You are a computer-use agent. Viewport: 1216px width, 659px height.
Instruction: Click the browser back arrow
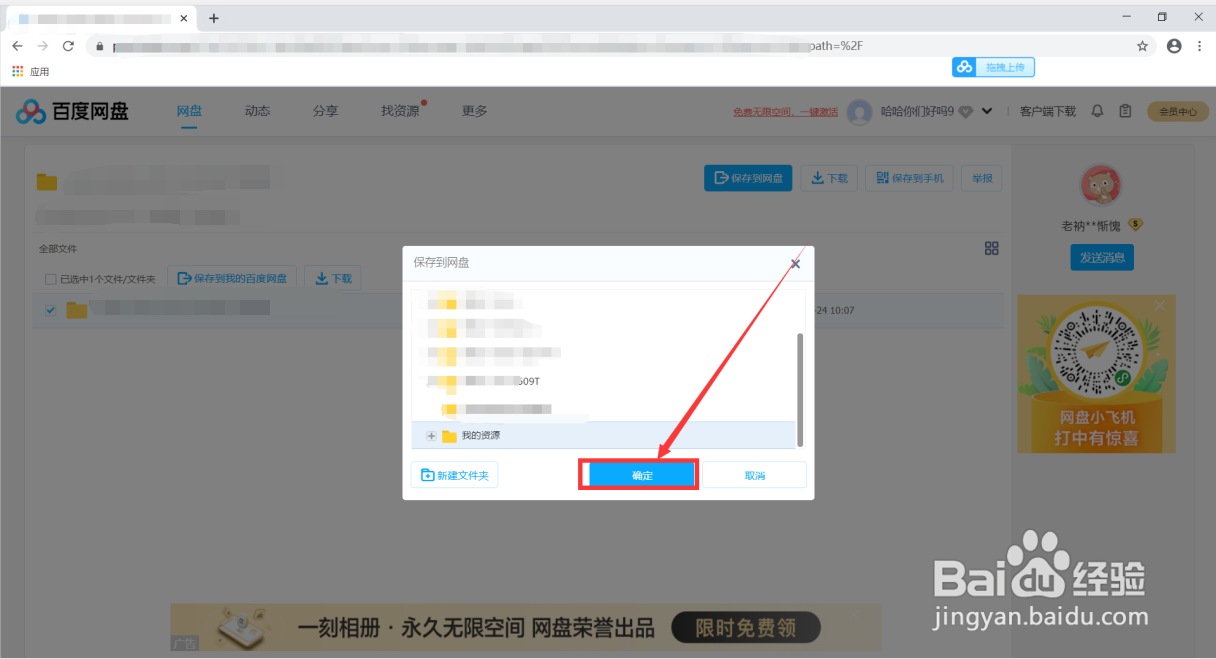[x=17, y=46]
